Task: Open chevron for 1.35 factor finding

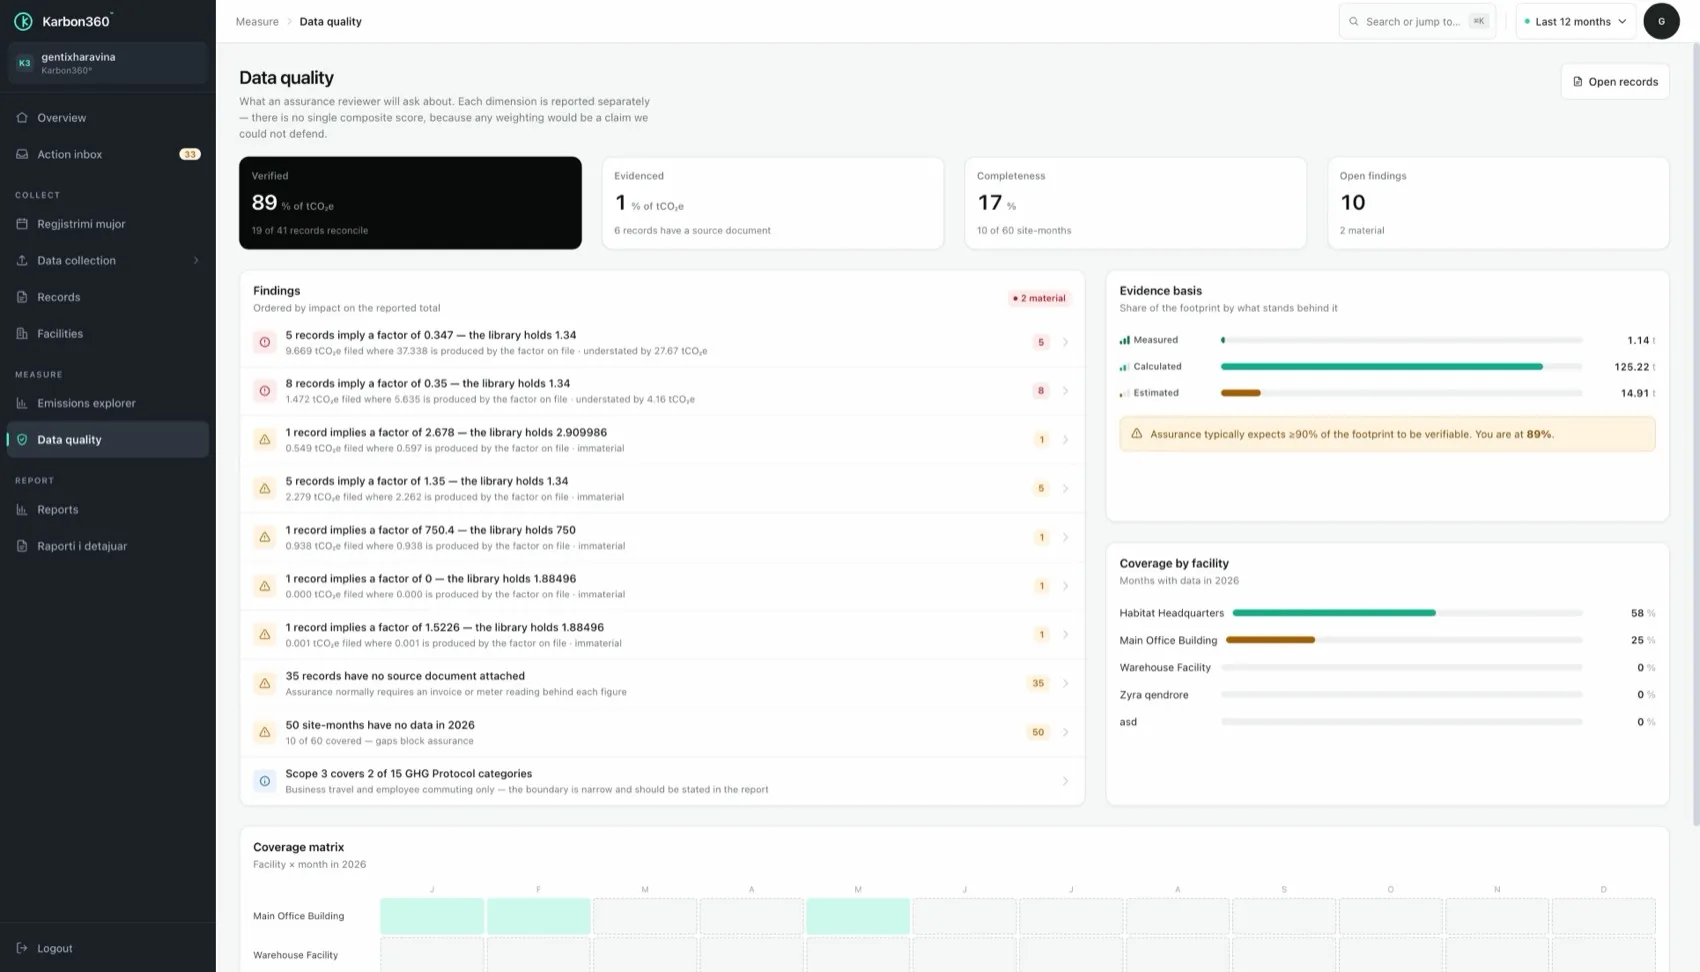Action: tap(1065, 488)
